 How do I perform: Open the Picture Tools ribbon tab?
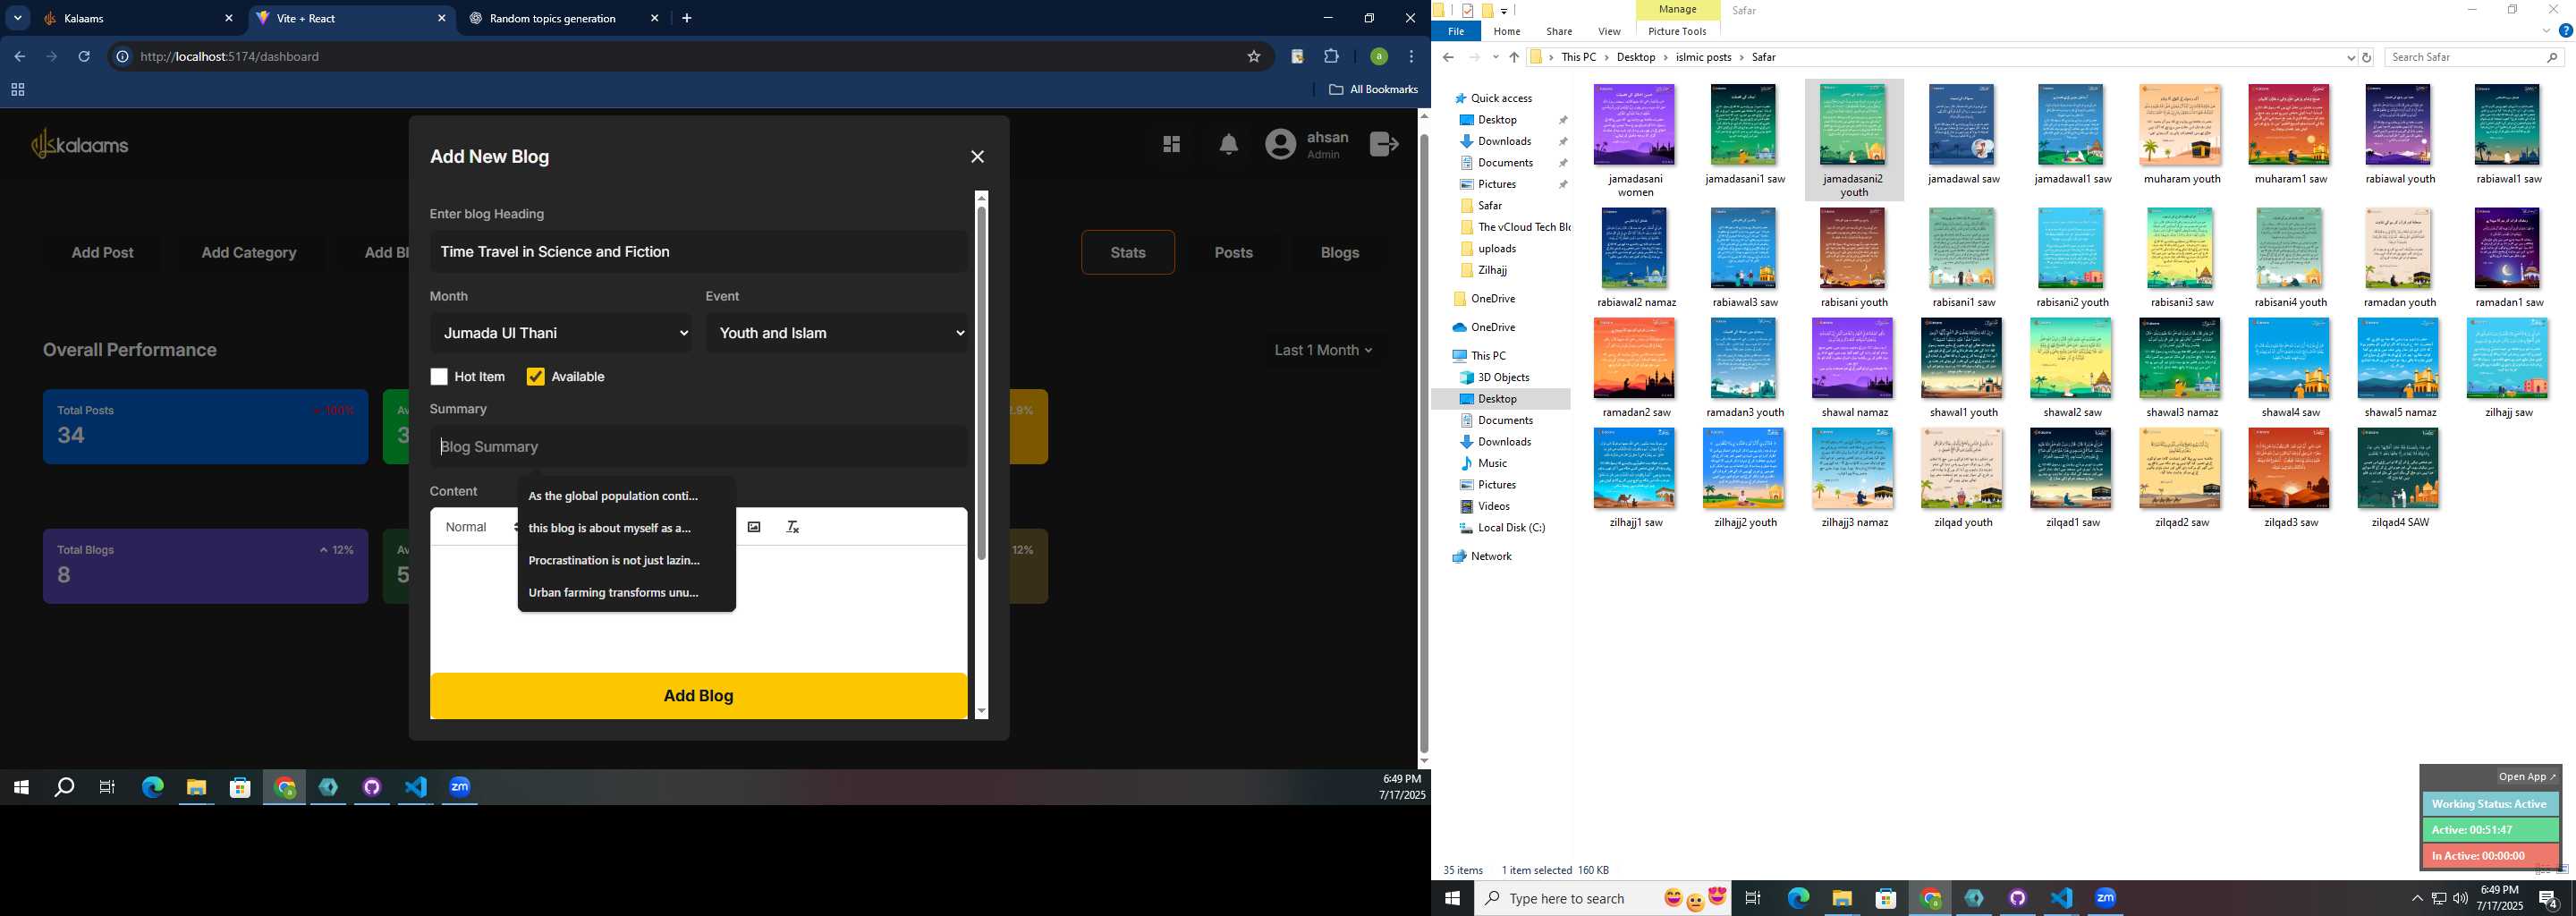click(x=1677, y=31)
